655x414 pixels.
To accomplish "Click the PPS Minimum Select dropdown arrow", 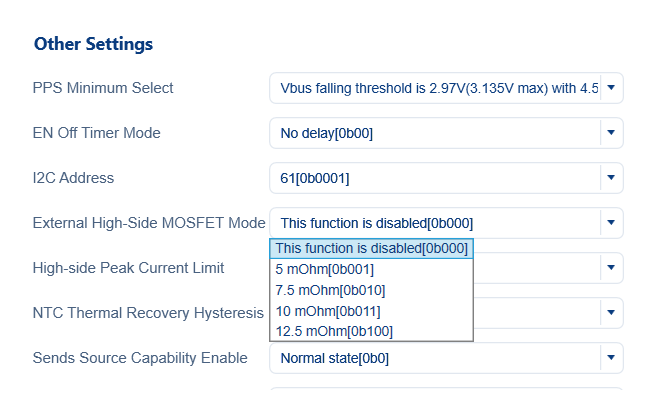I will coord(611,88).
